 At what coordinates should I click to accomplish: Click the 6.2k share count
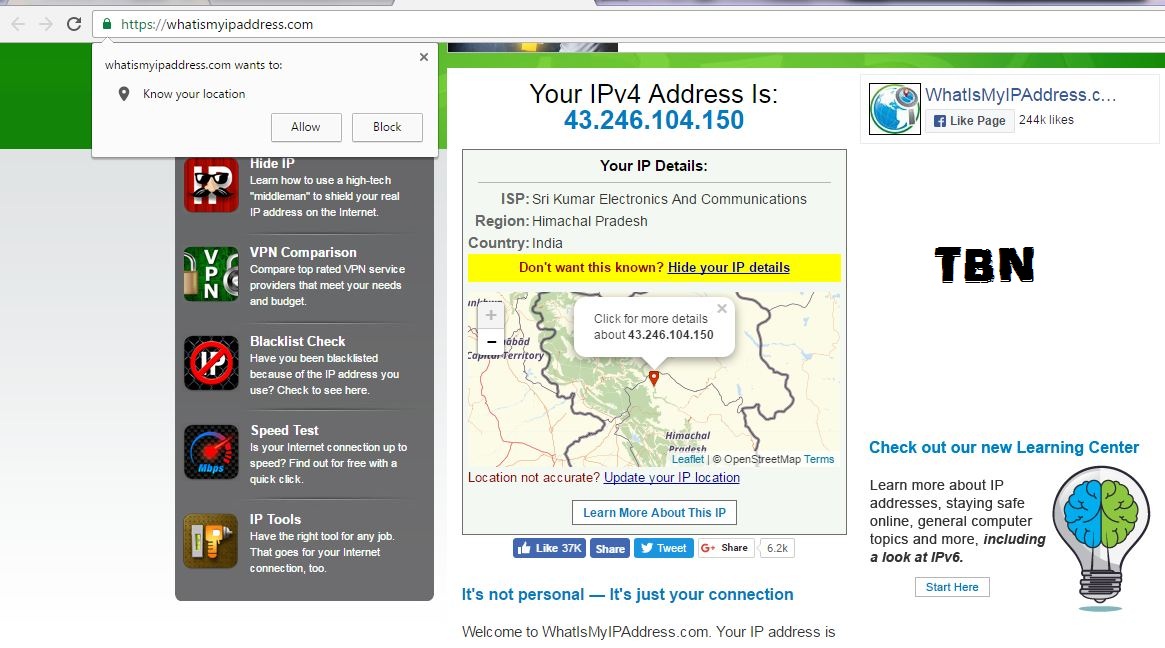pos(777,548)
